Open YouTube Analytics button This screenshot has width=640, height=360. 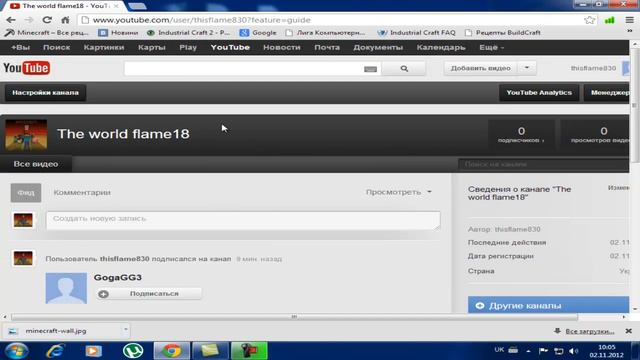click(x=539, y=93)
